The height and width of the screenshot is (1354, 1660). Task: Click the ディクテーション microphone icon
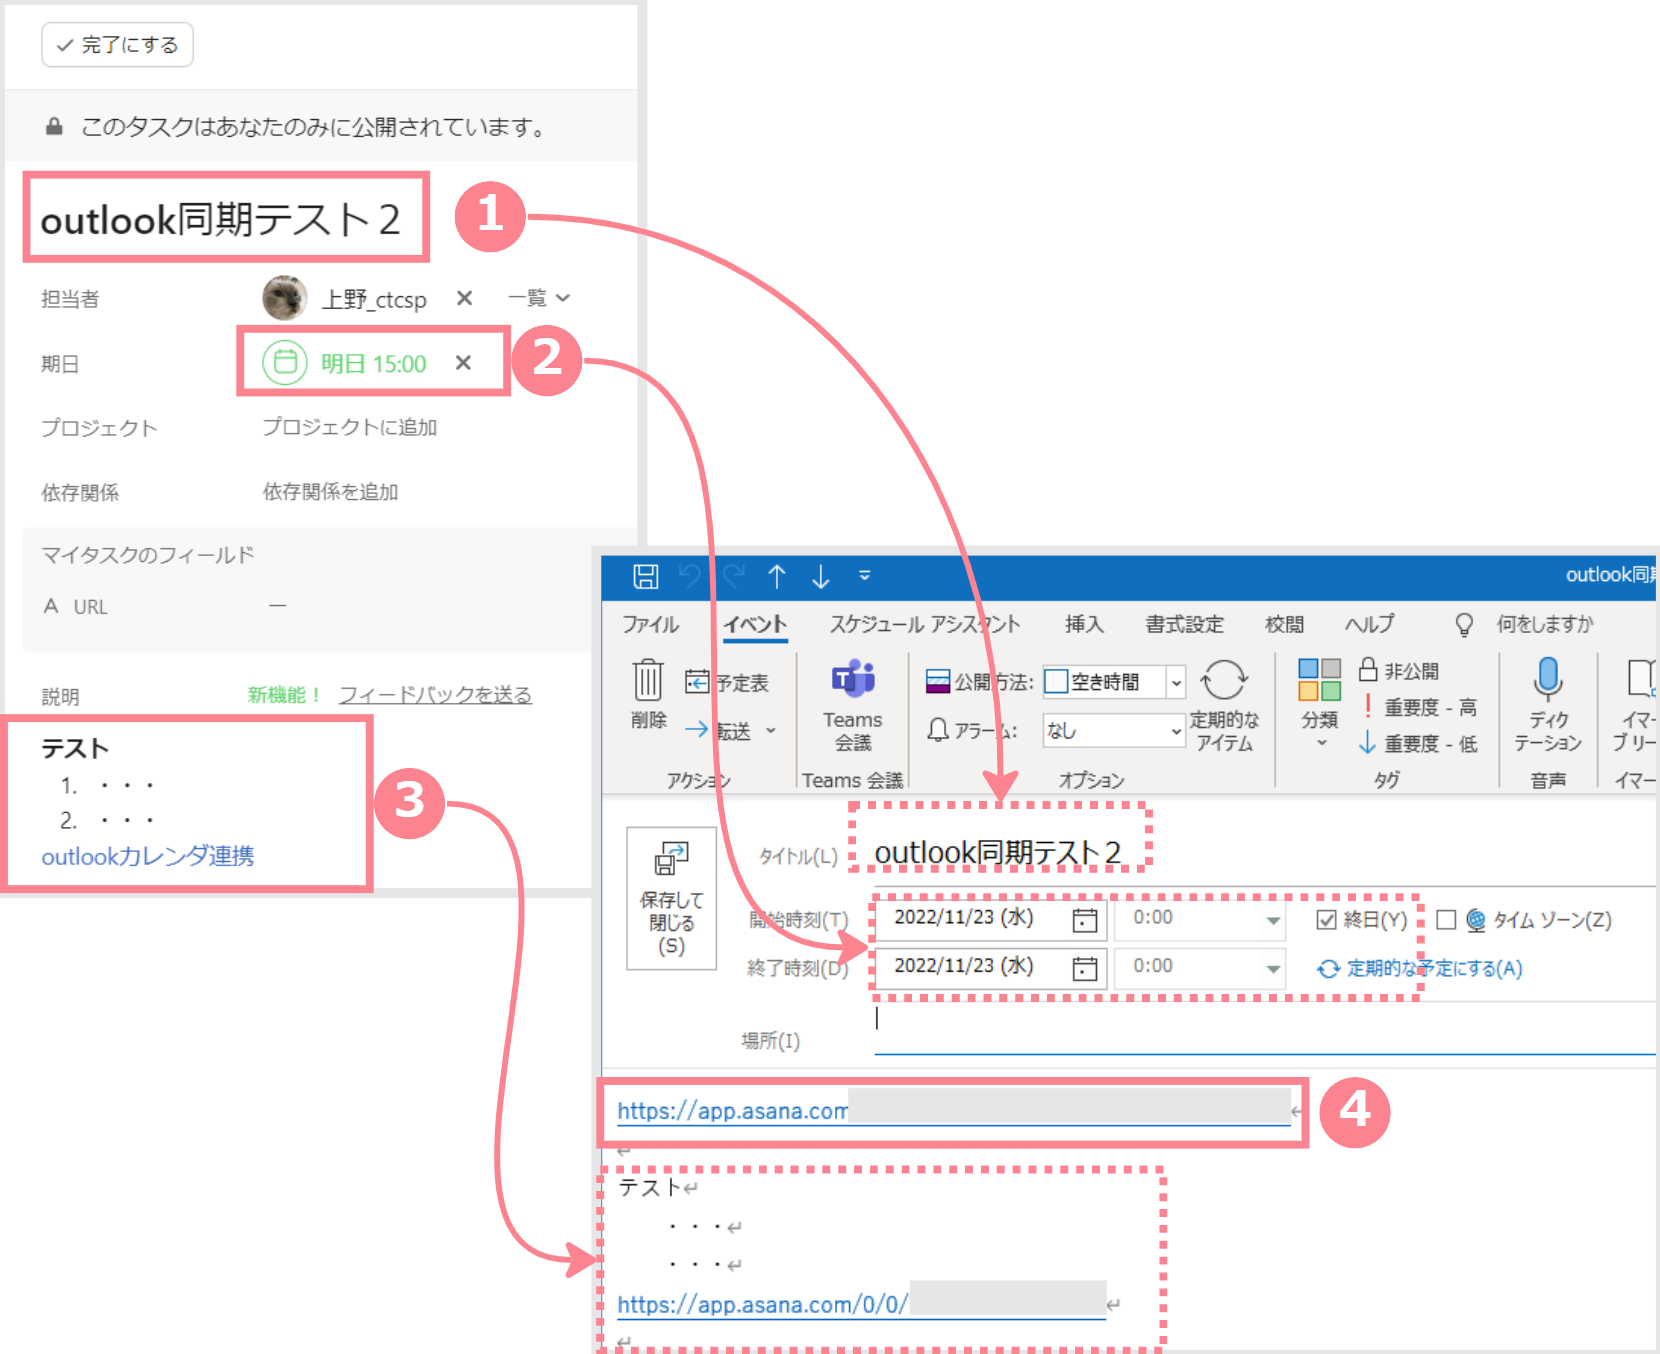[x=1548, y=680]
